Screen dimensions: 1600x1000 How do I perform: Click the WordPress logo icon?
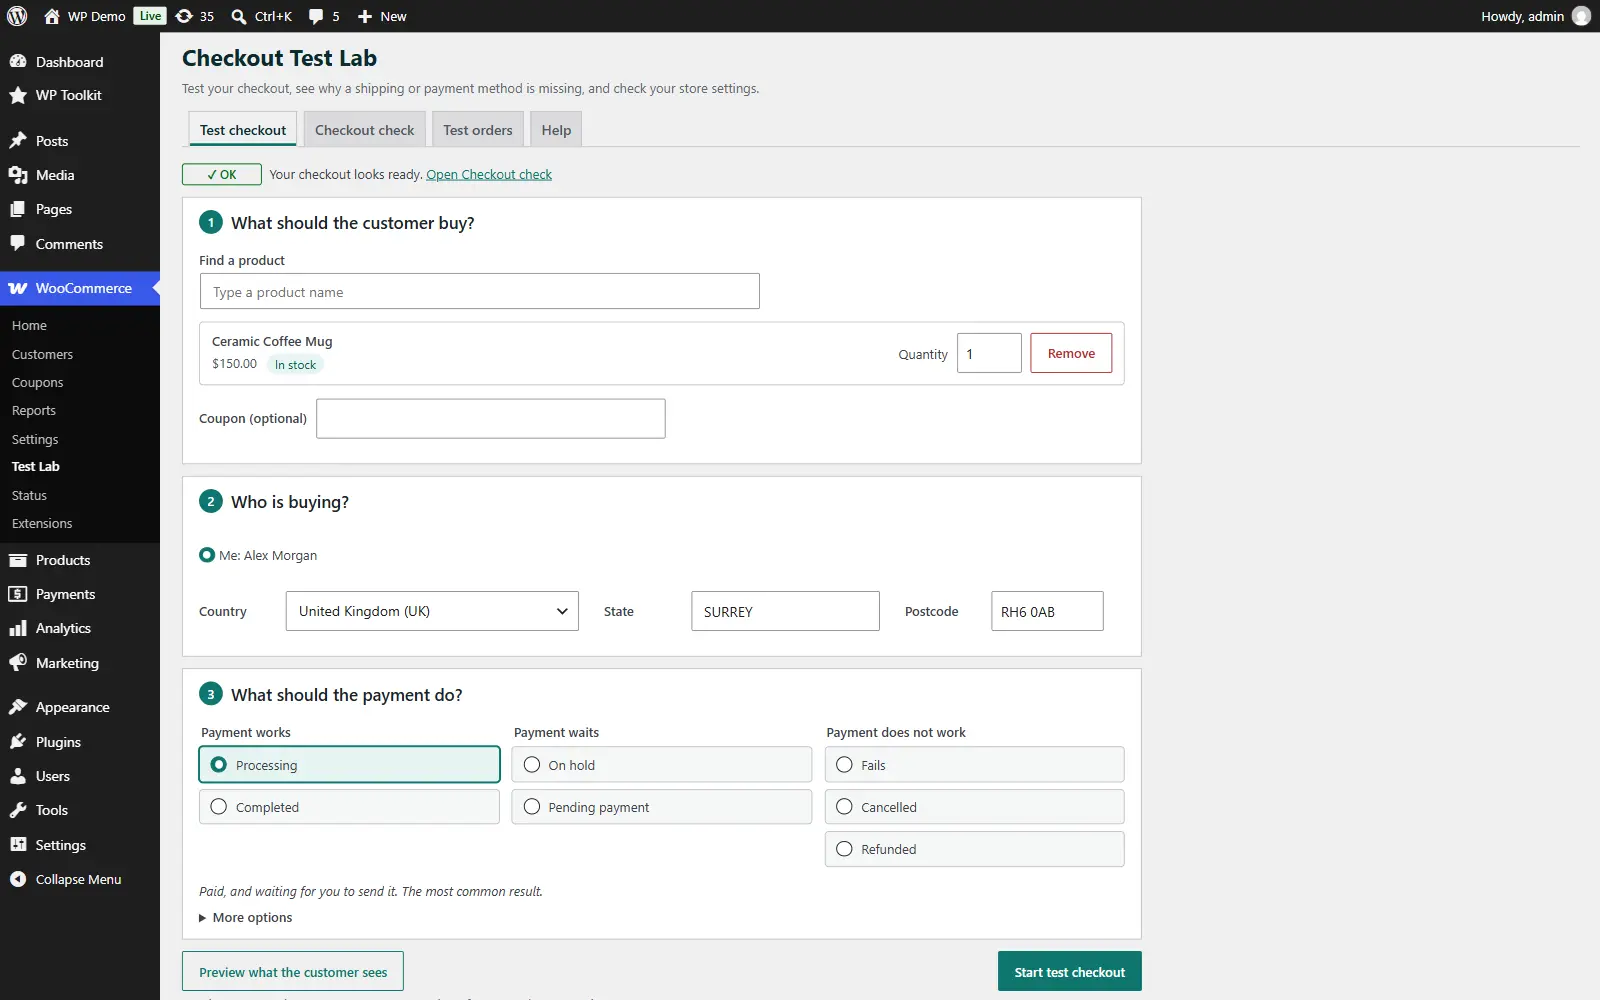pyautogui.click(x=17, y=16)
